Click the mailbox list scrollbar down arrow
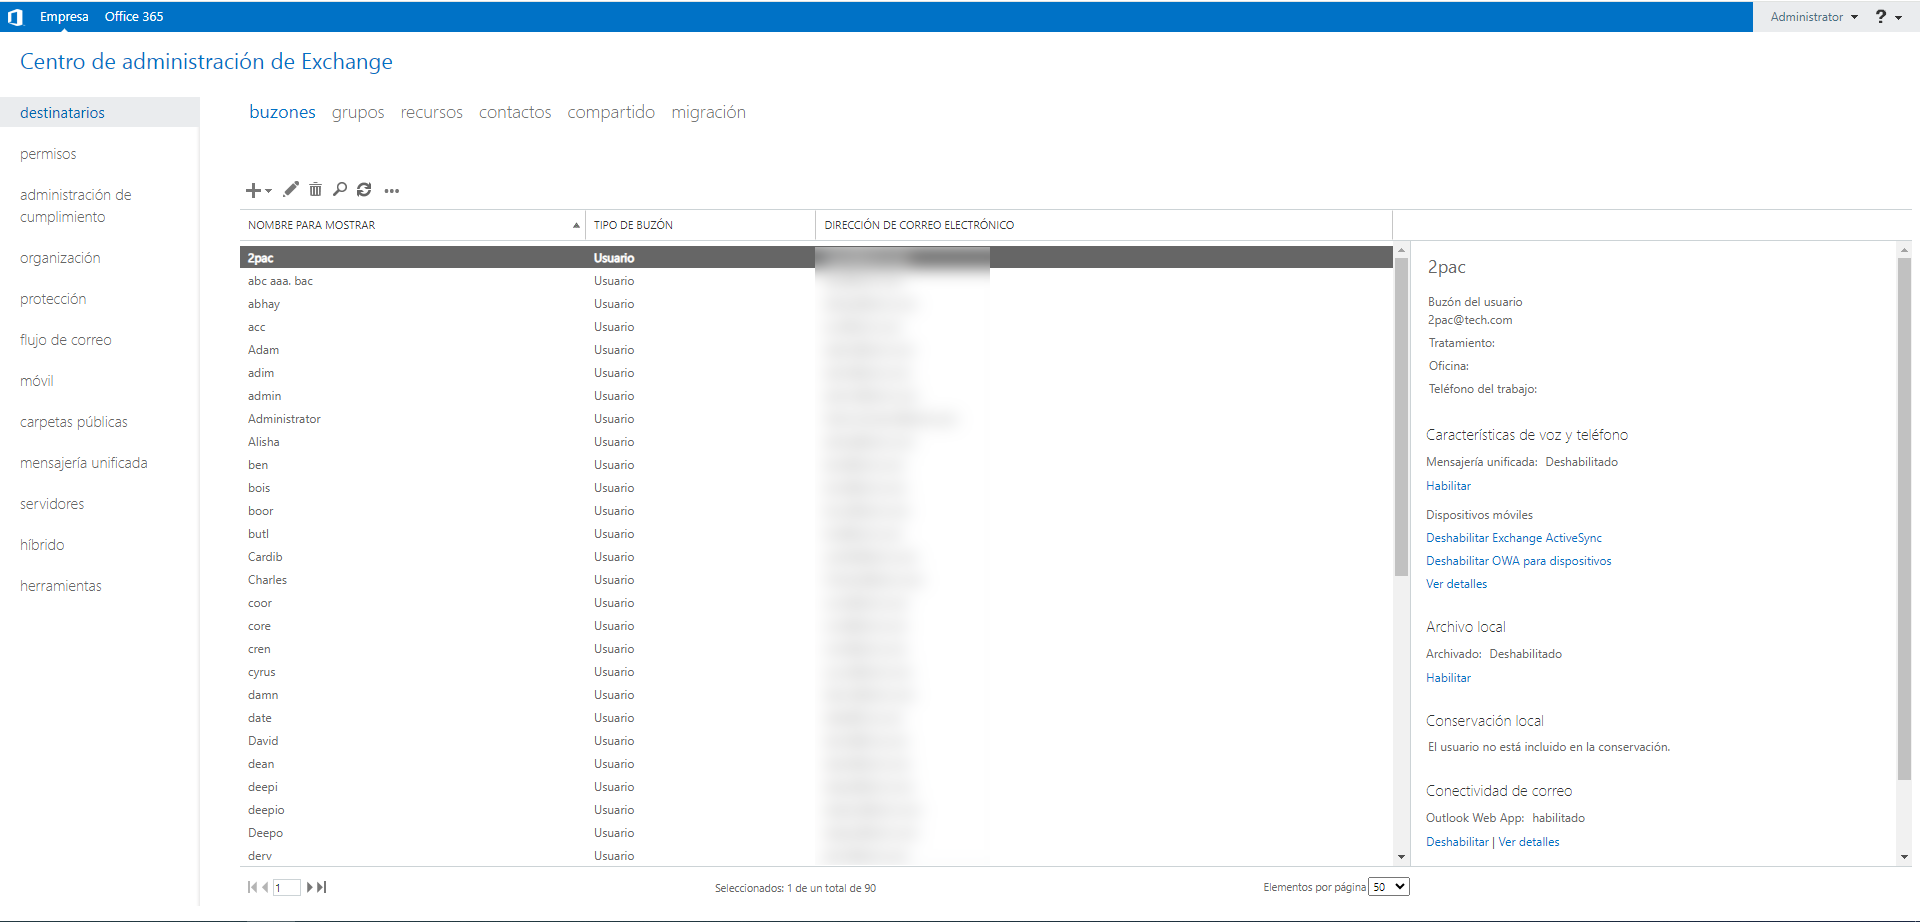 click(x=1401, y=857)
